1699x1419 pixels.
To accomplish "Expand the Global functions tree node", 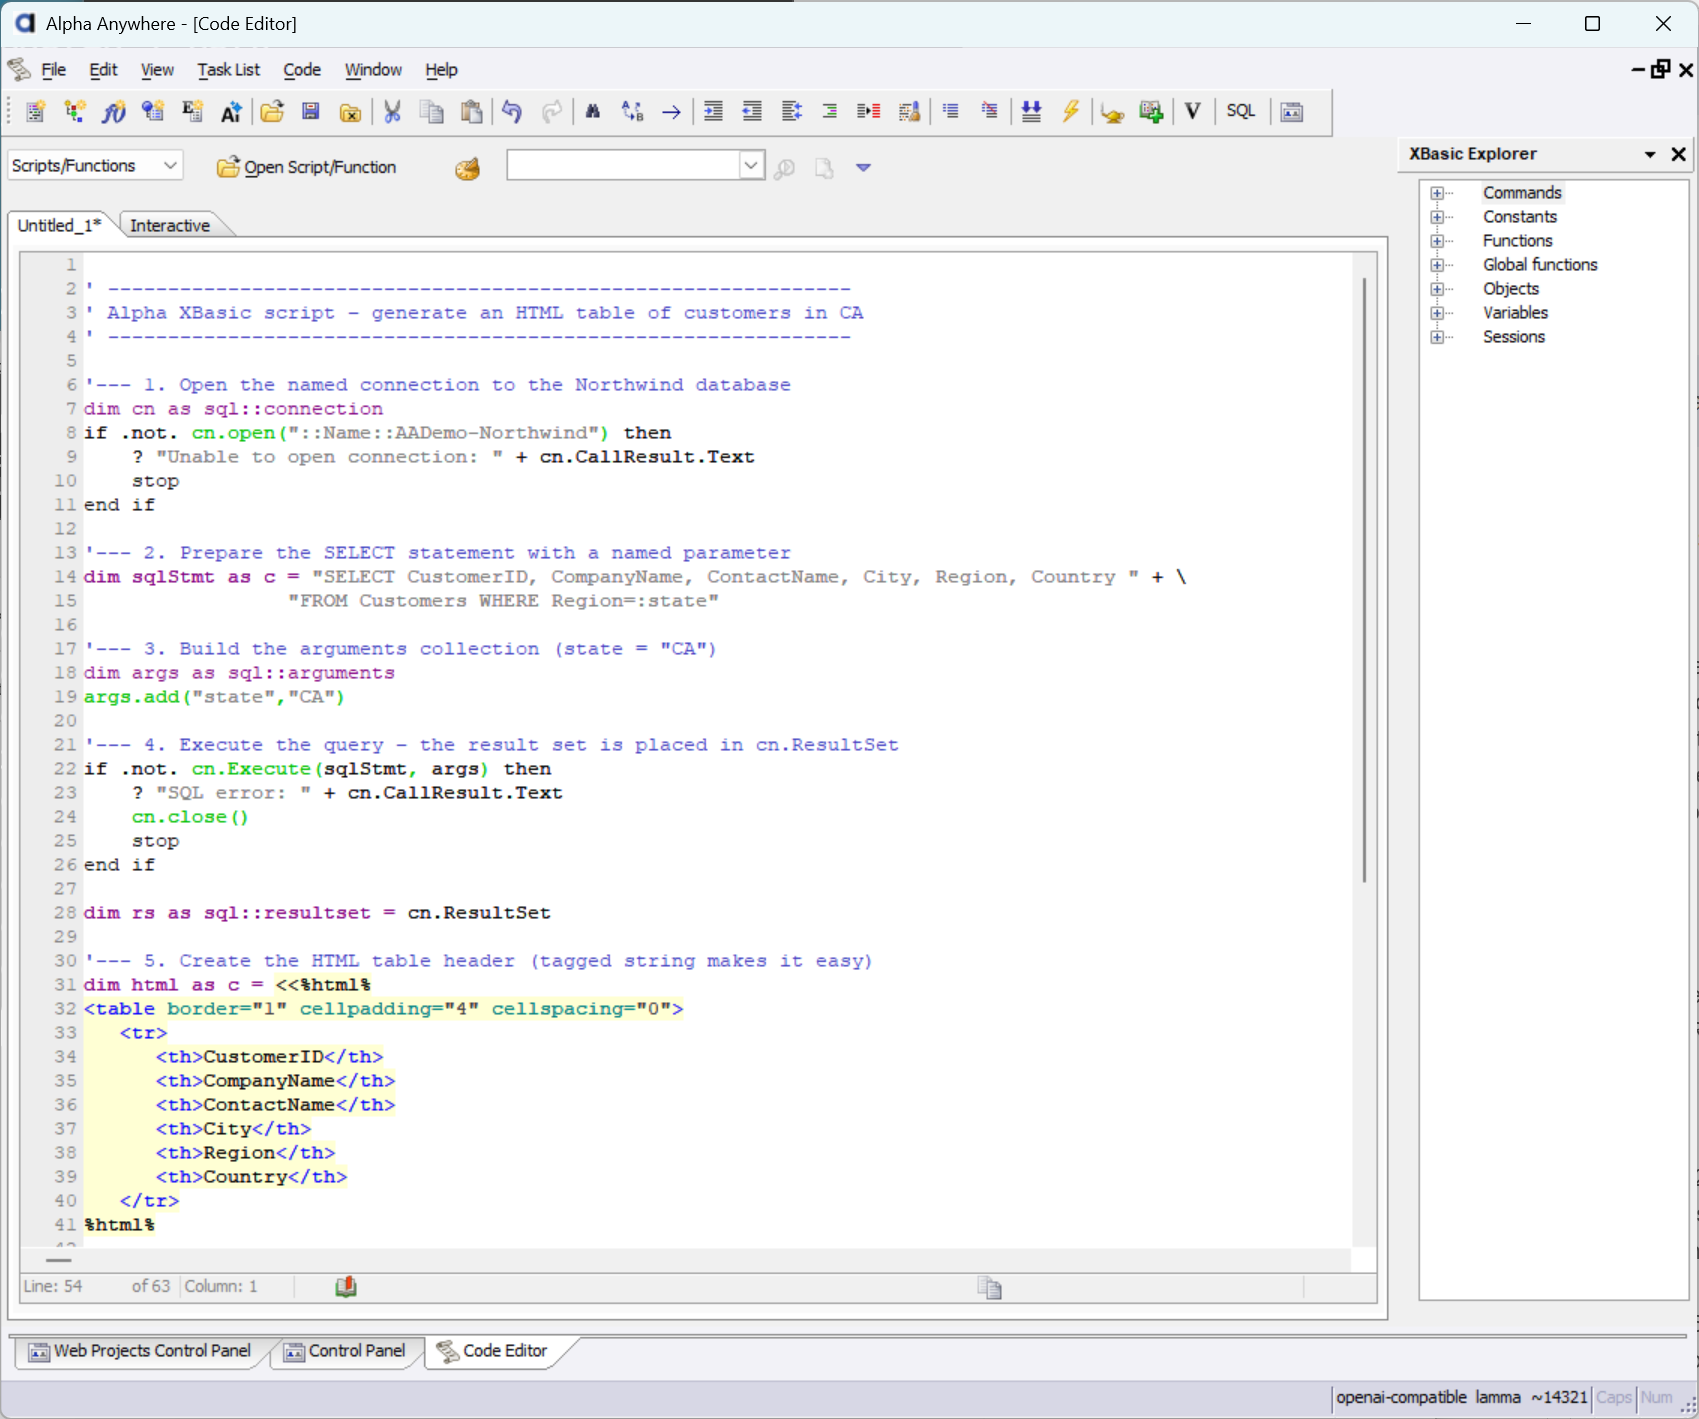I will click(x=1437, y=265).
